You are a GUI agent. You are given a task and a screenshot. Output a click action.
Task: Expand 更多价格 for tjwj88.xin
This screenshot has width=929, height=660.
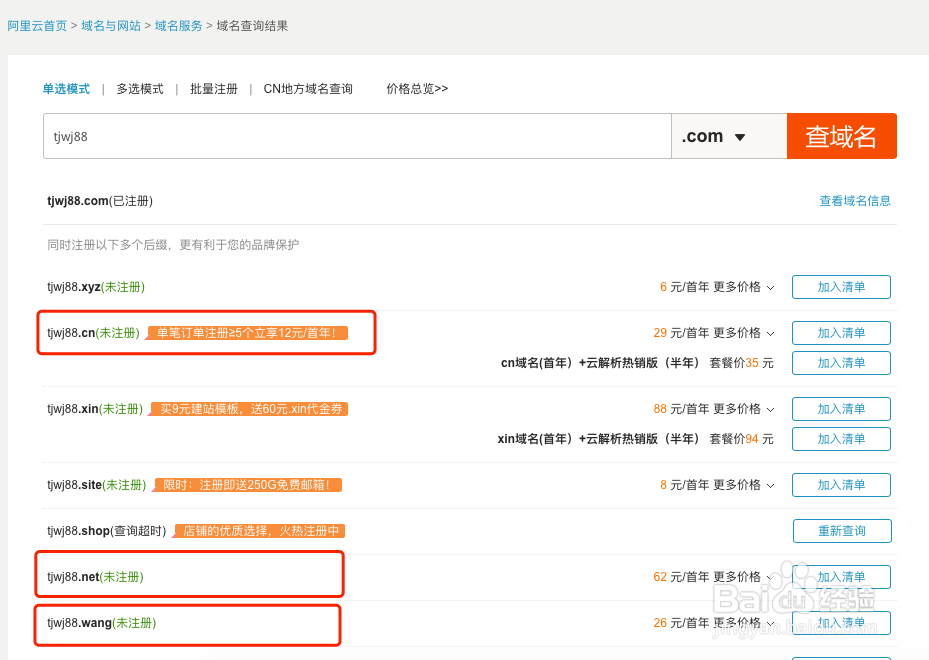(x=744, y=409)
